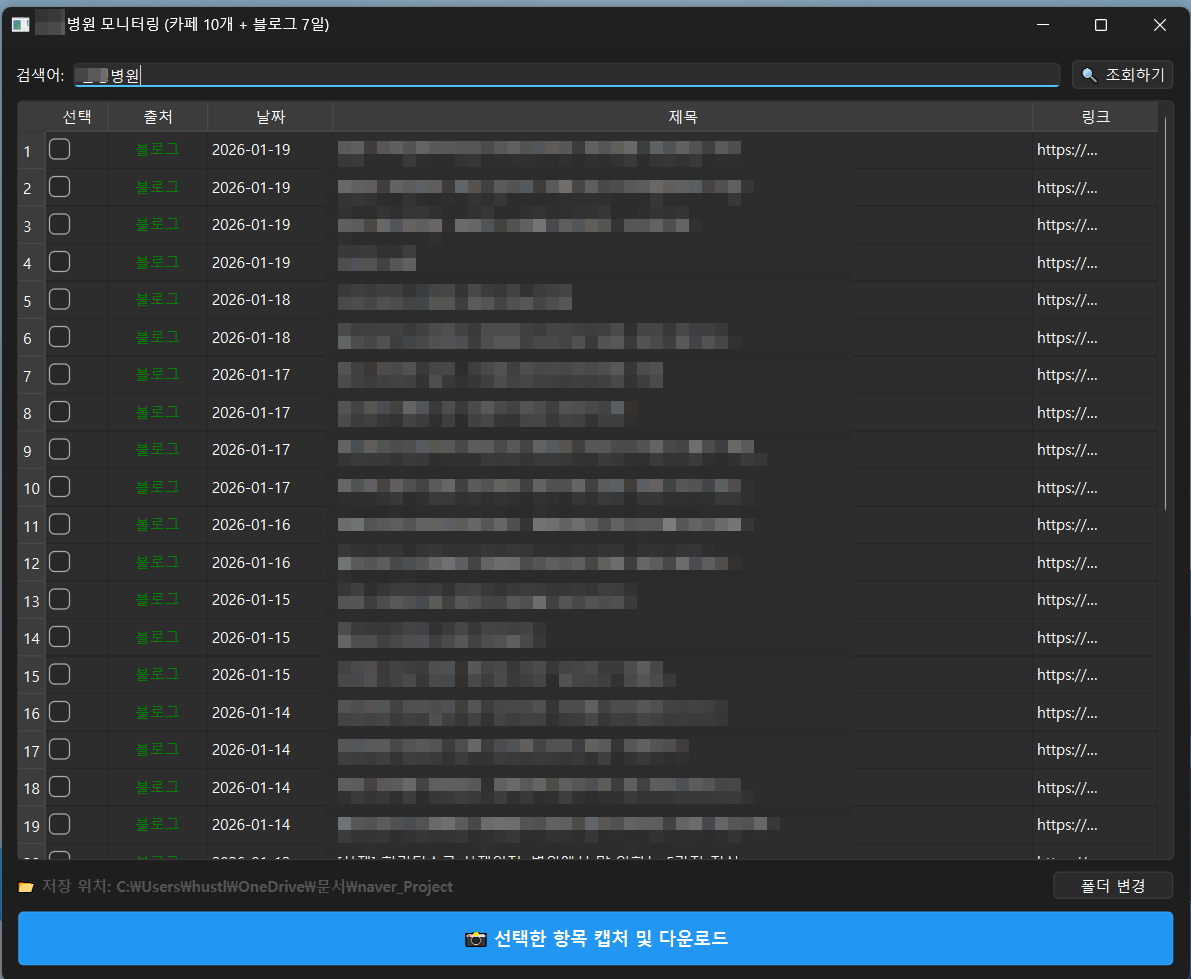Viewport: 1191px width, 979px height.
Task: Click the 폴더 변경 button
Action: click(x=1113, y=886)
